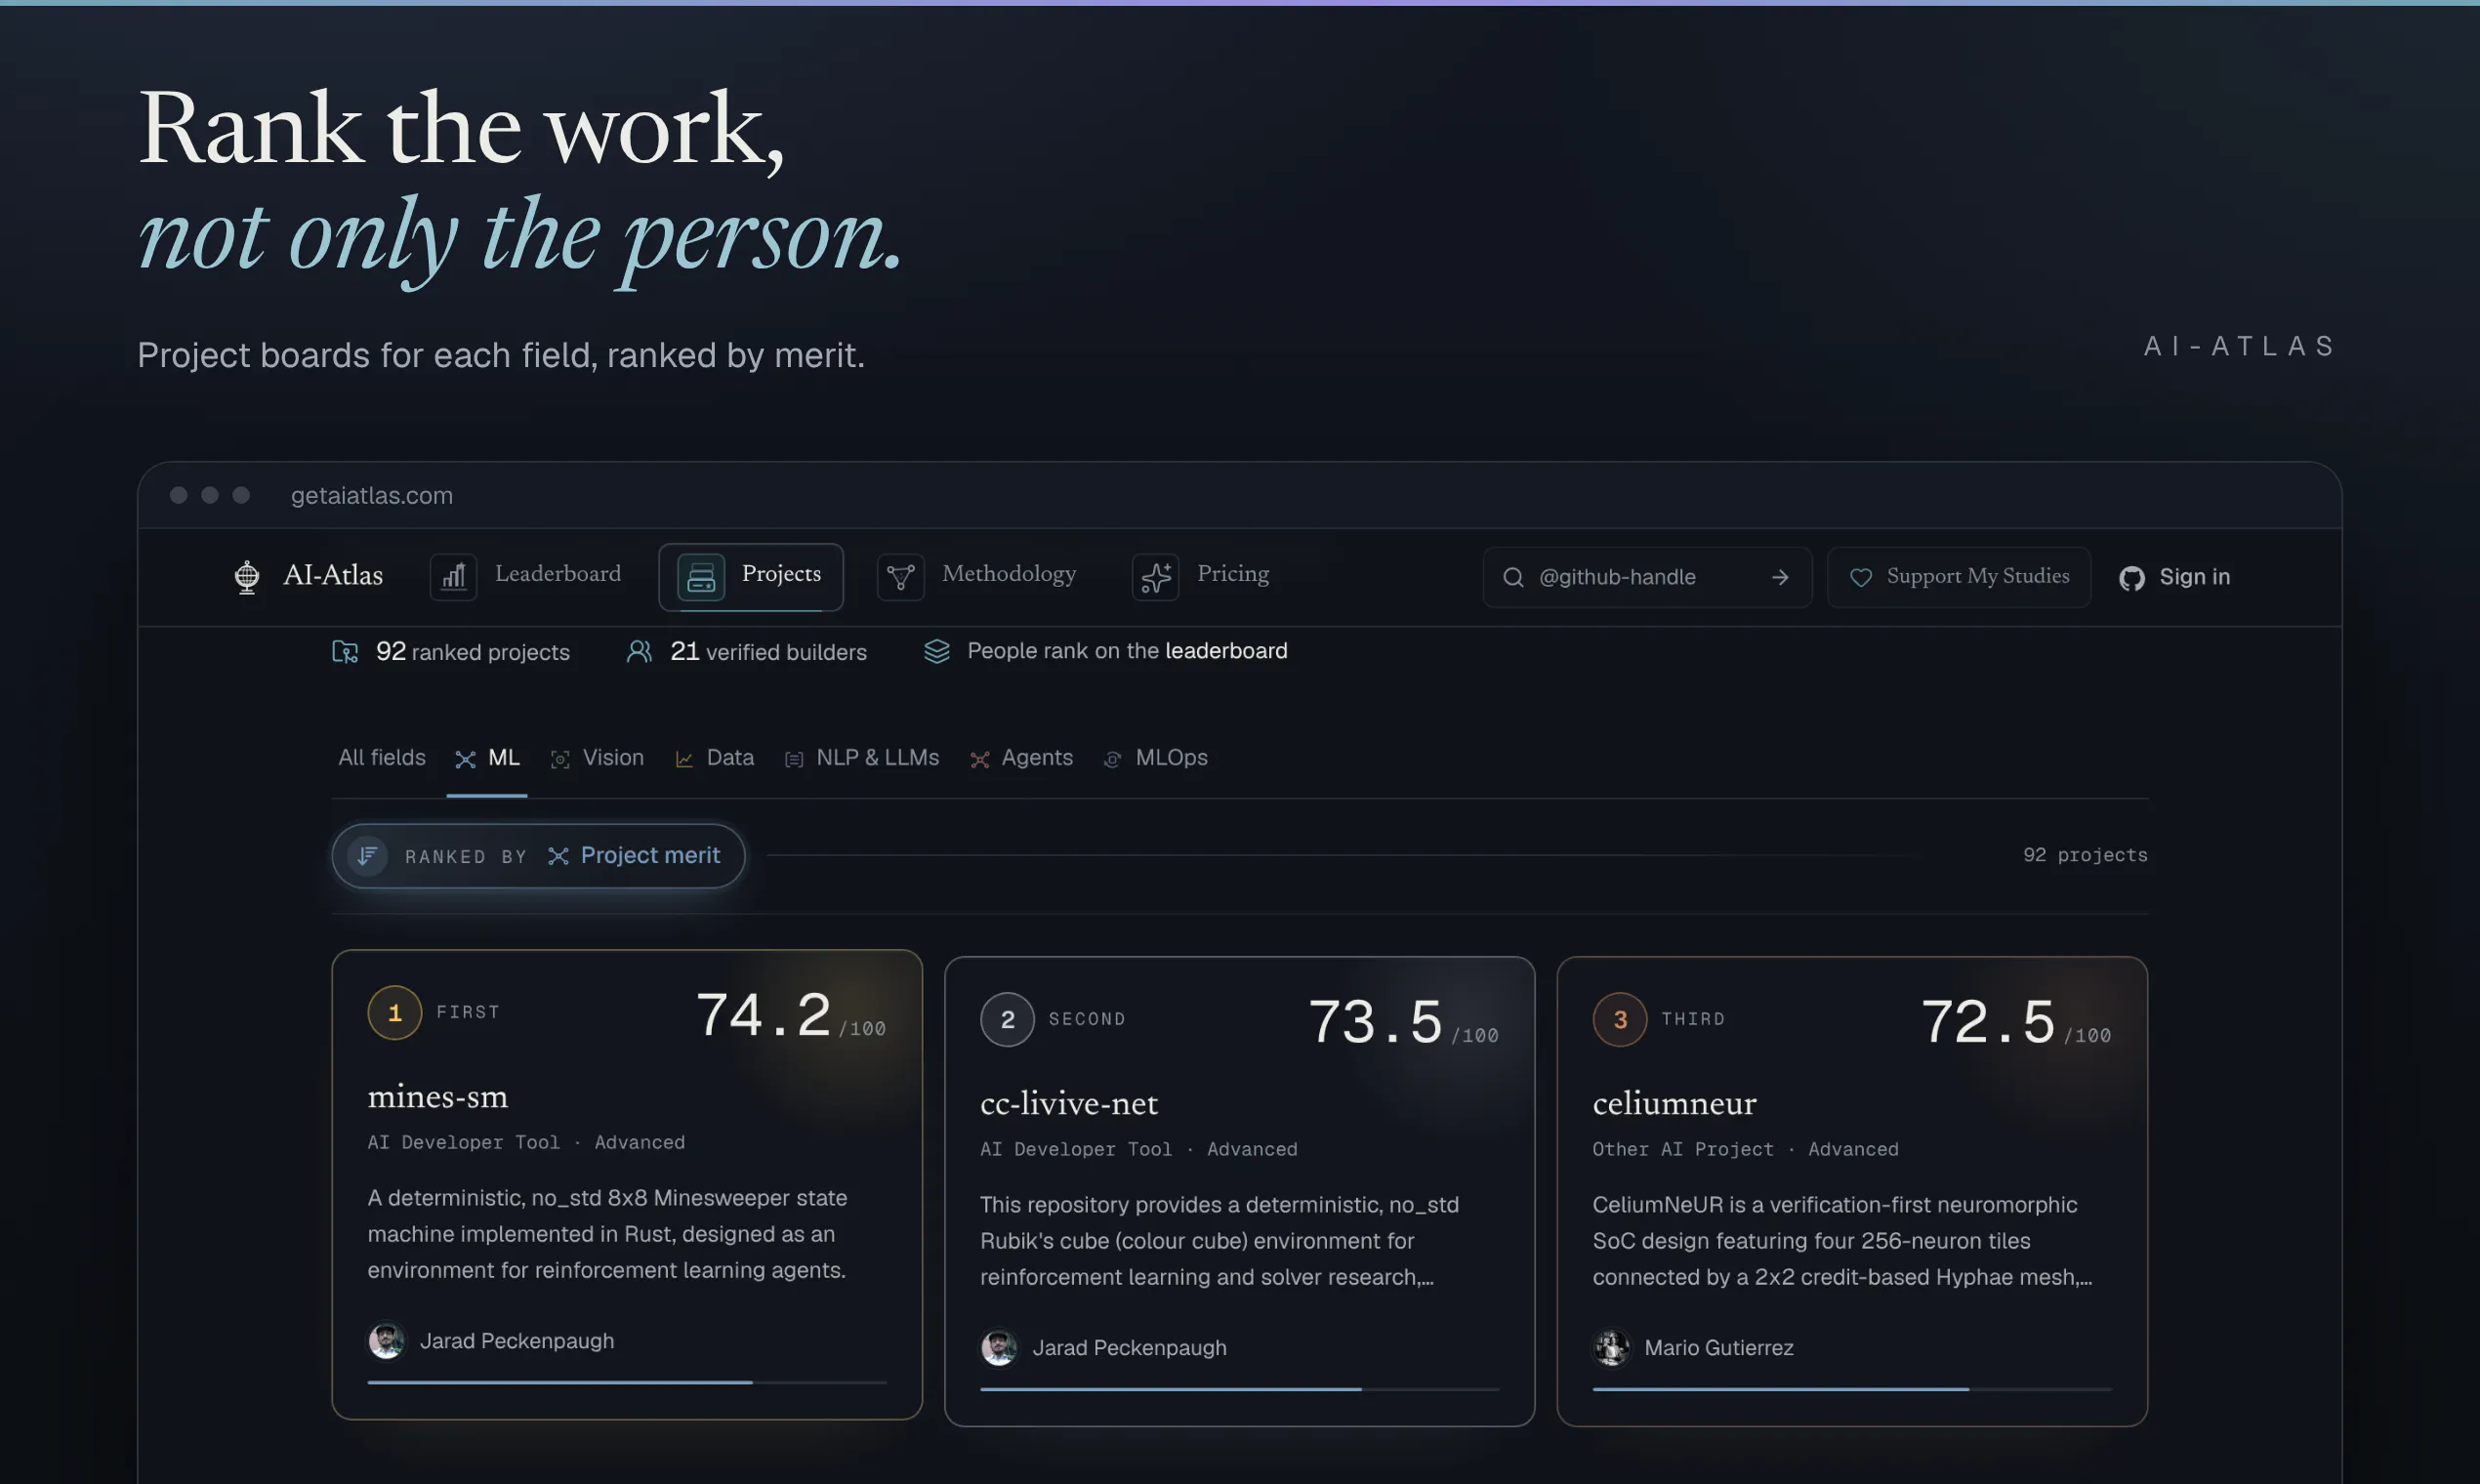This screenshot has height=1484, width=2480.
Task: Click the mines-sm description paragraph
Action: click(x=607, y=1234)
